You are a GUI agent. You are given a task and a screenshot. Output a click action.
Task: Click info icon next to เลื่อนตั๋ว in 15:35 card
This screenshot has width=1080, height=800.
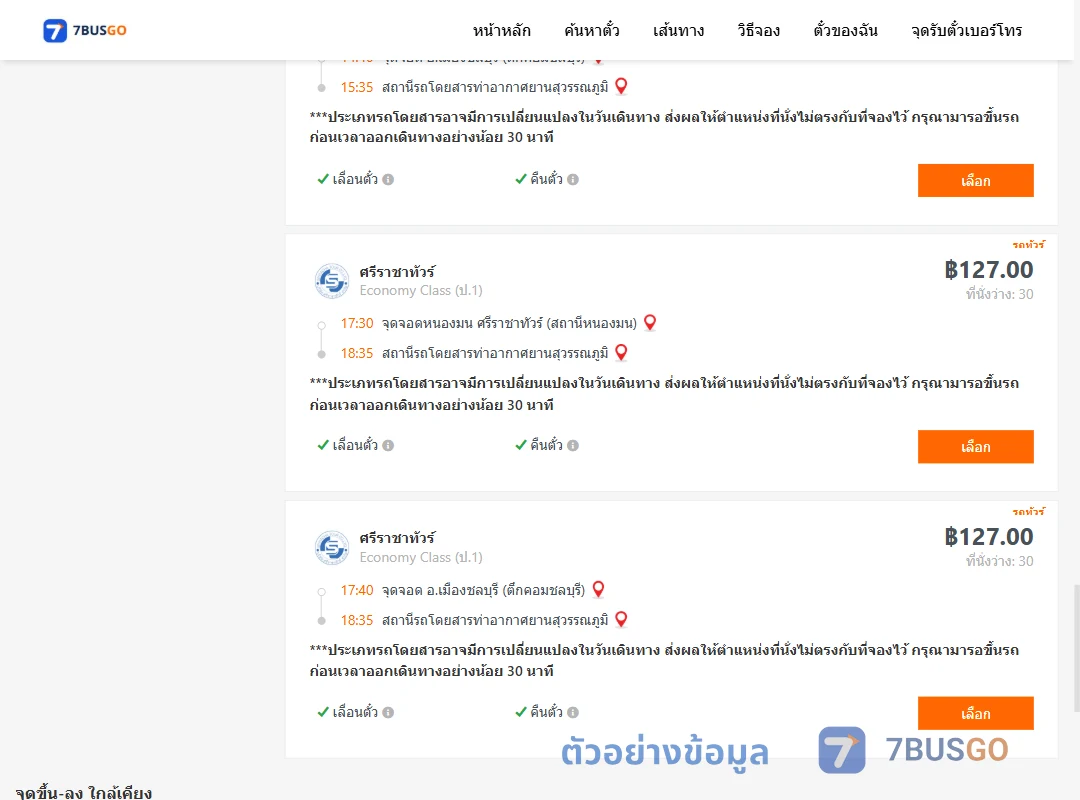388,179
